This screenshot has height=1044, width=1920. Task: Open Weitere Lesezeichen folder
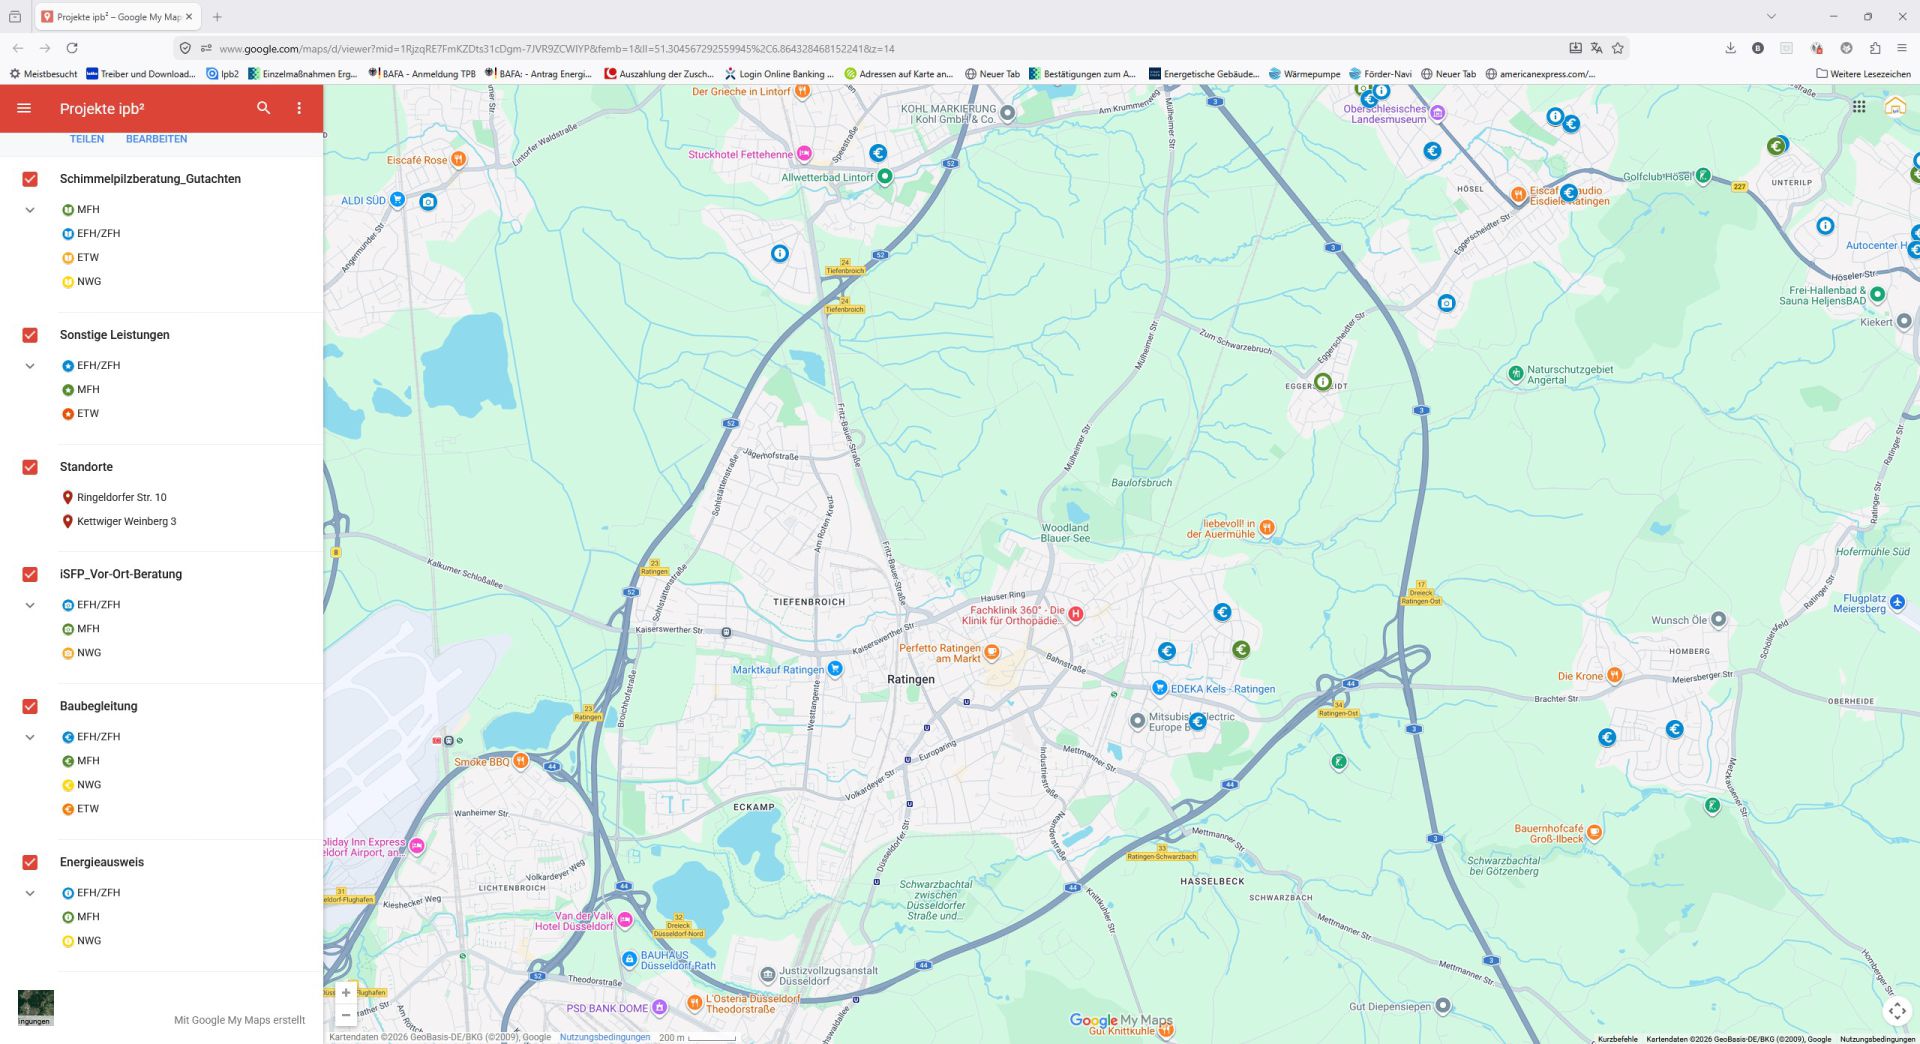[x=1863, y=74]
